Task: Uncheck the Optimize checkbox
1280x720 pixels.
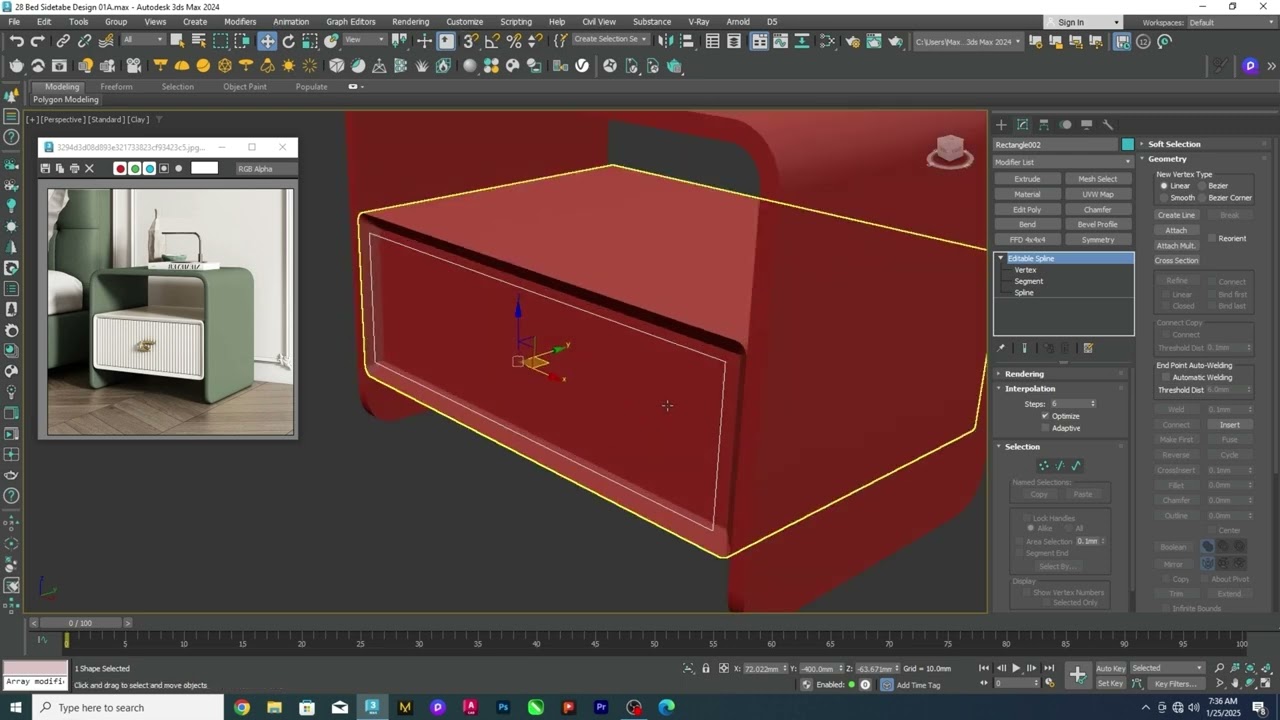Action: [1045, 416]
